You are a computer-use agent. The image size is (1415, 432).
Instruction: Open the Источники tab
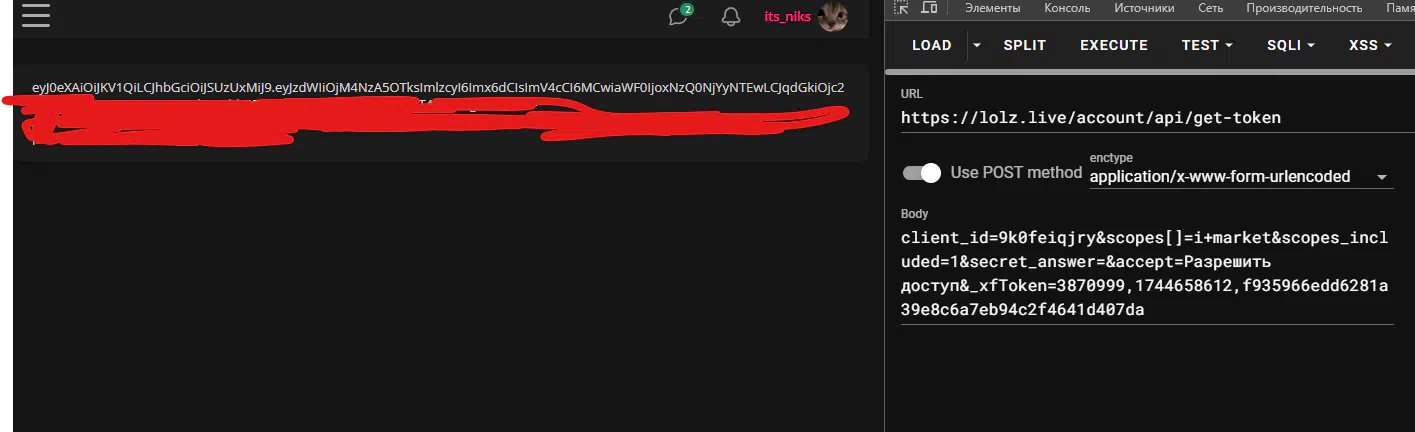[x=1145, y=8]
